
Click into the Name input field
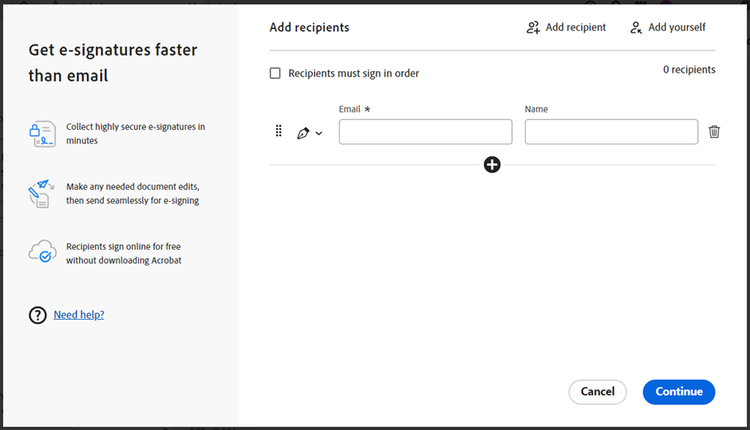pos(611,132)
